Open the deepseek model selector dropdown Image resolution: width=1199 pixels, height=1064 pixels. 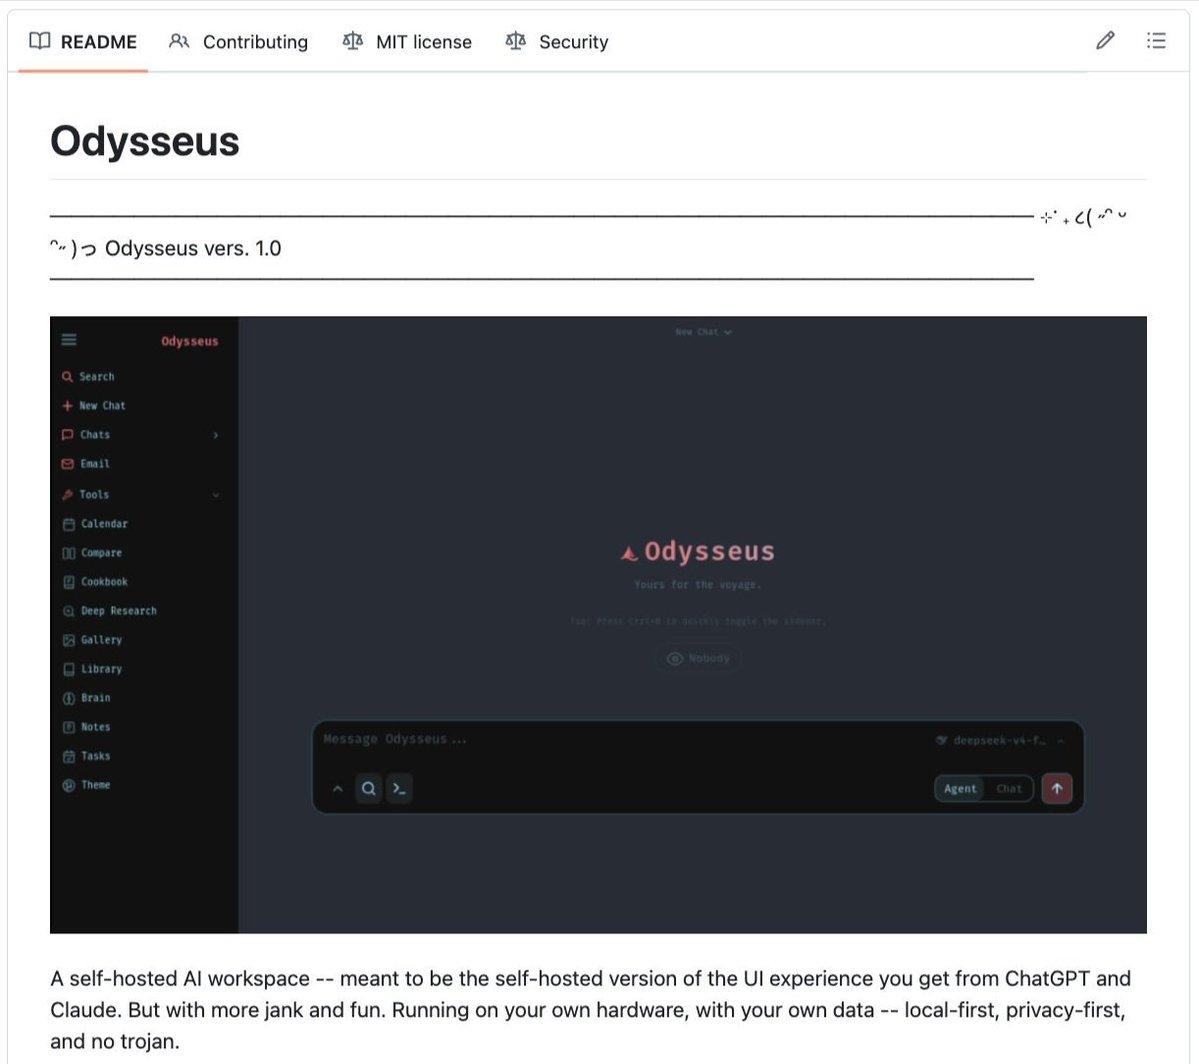click(1000, 740)
